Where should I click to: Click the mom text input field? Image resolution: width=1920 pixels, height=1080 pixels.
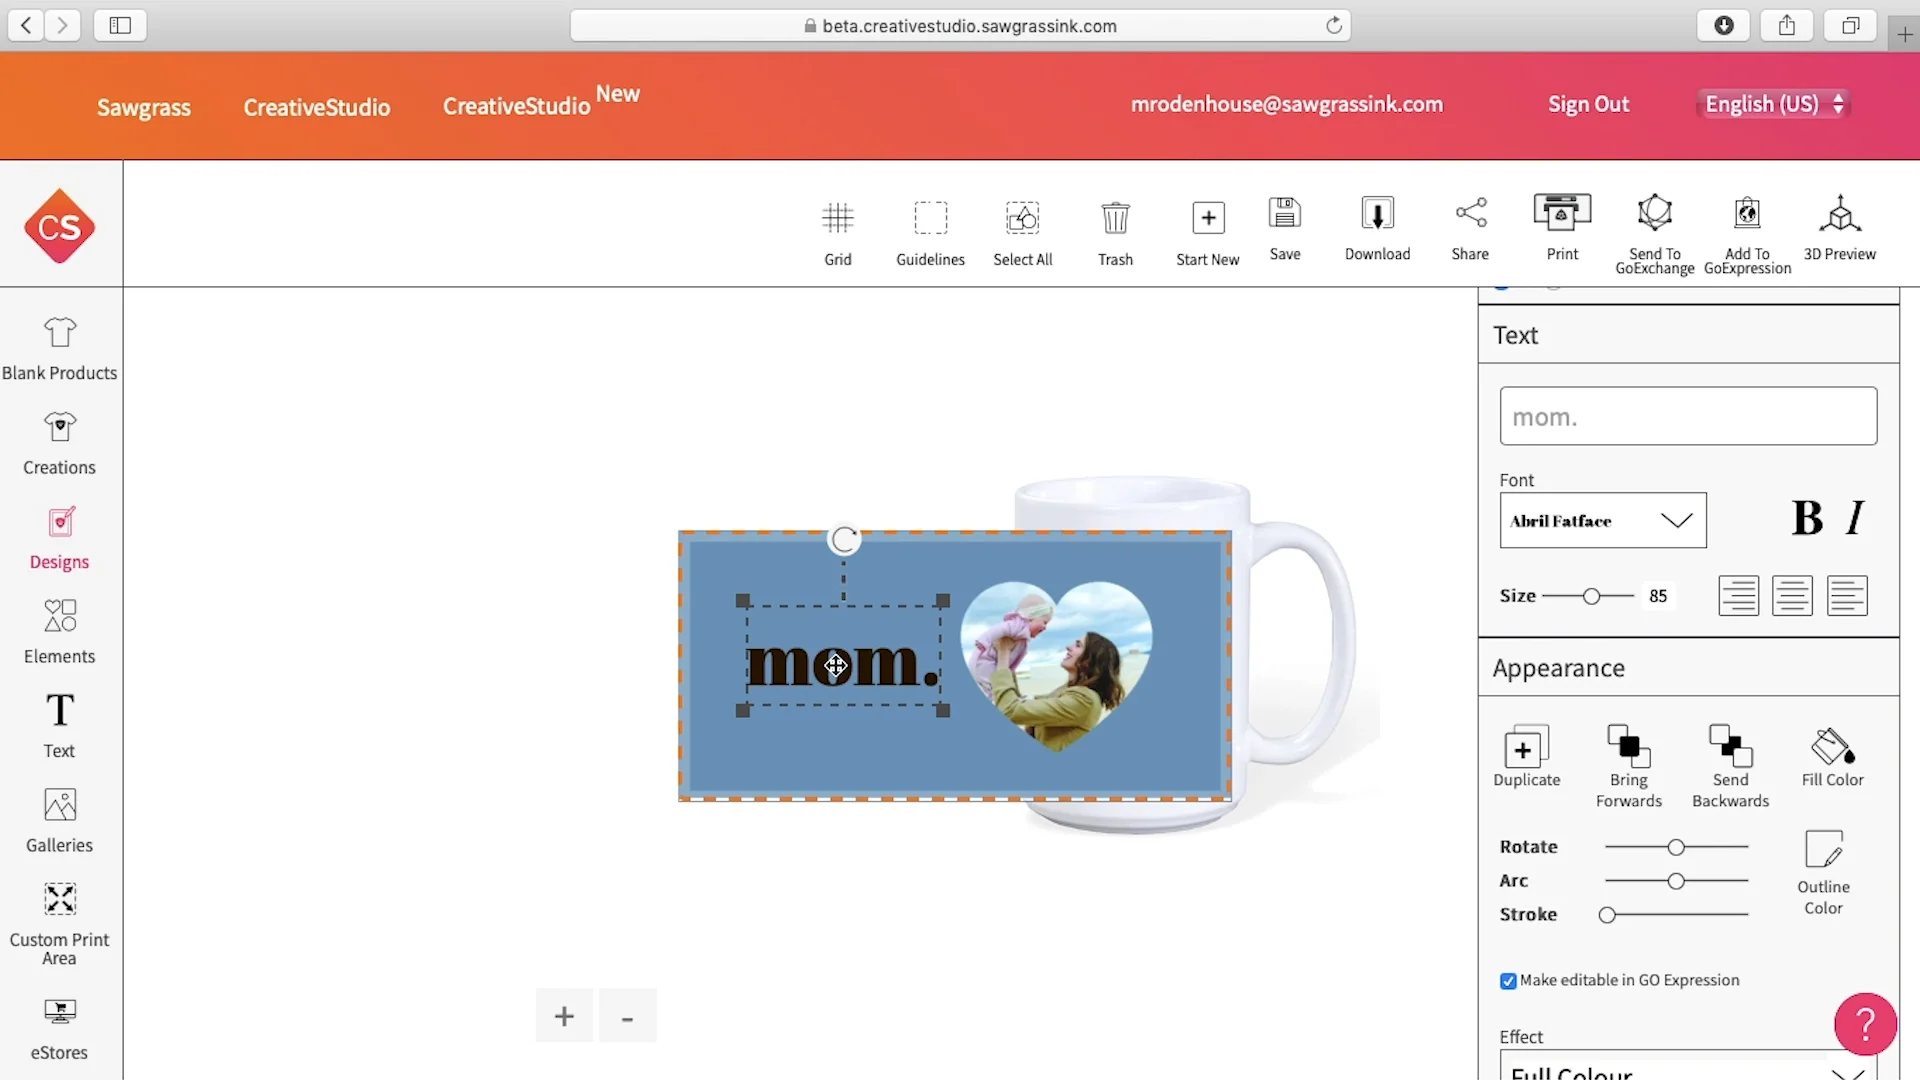point(1688,415)
